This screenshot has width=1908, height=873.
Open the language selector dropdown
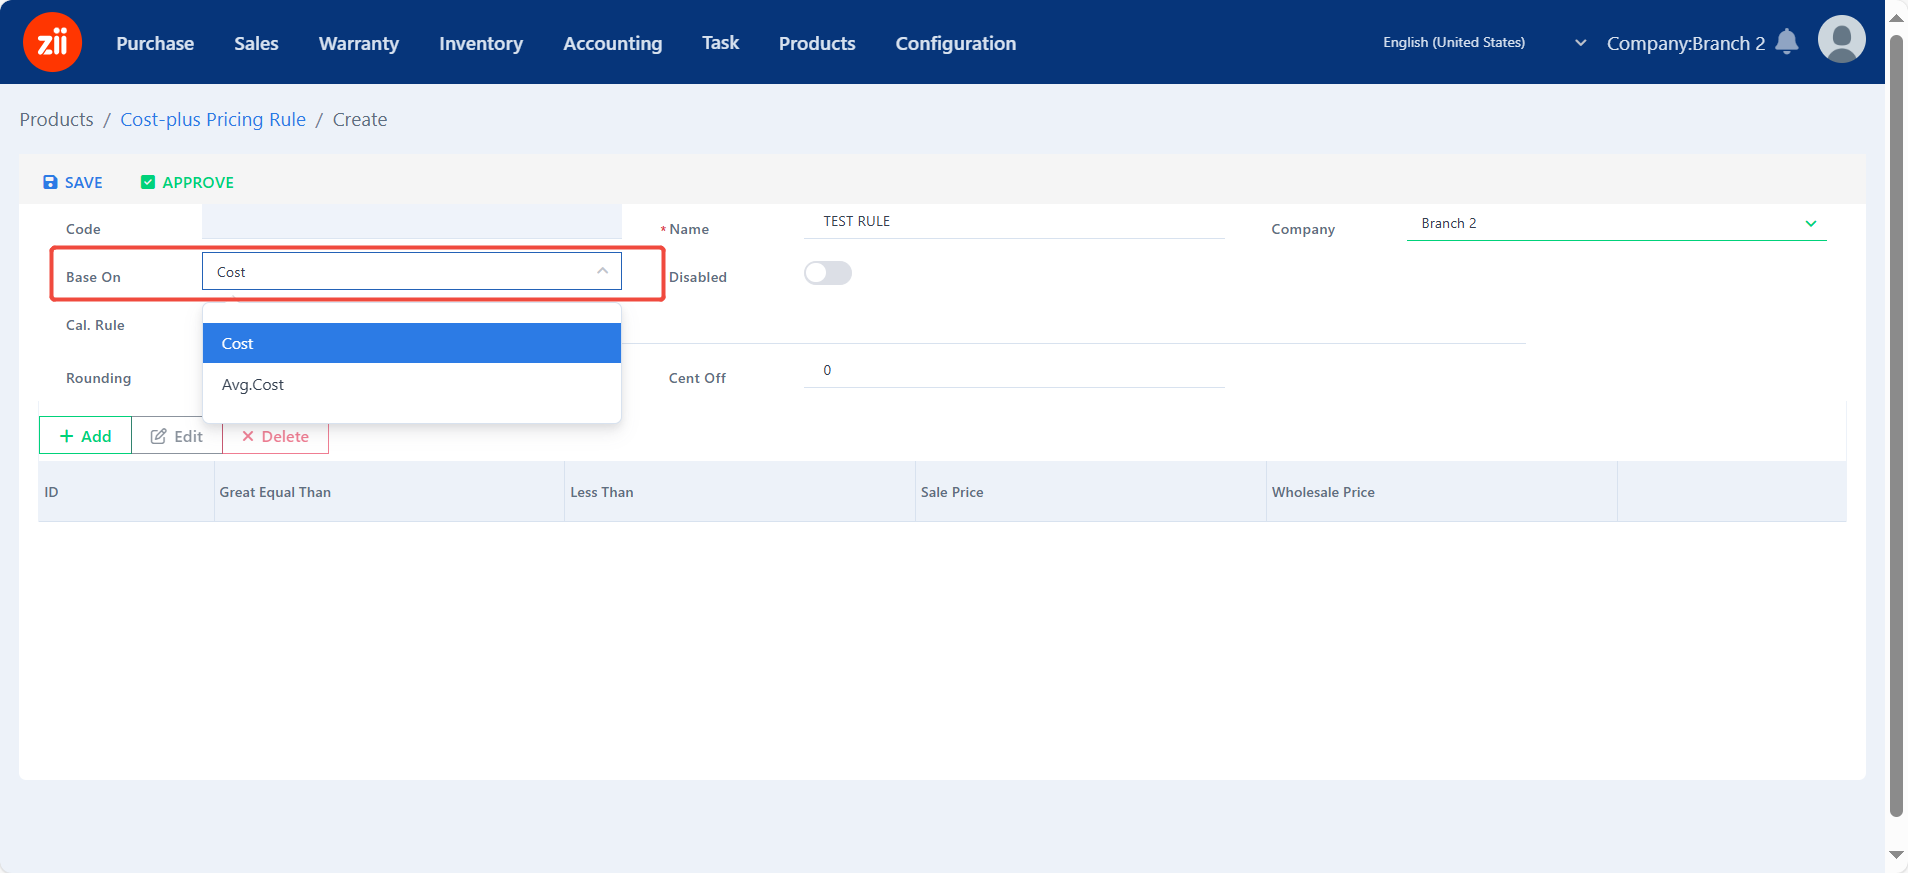1484,43
